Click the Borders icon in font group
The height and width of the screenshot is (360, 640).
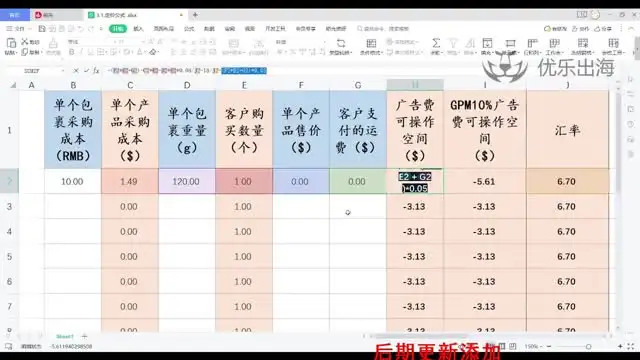tap(100, 52)
